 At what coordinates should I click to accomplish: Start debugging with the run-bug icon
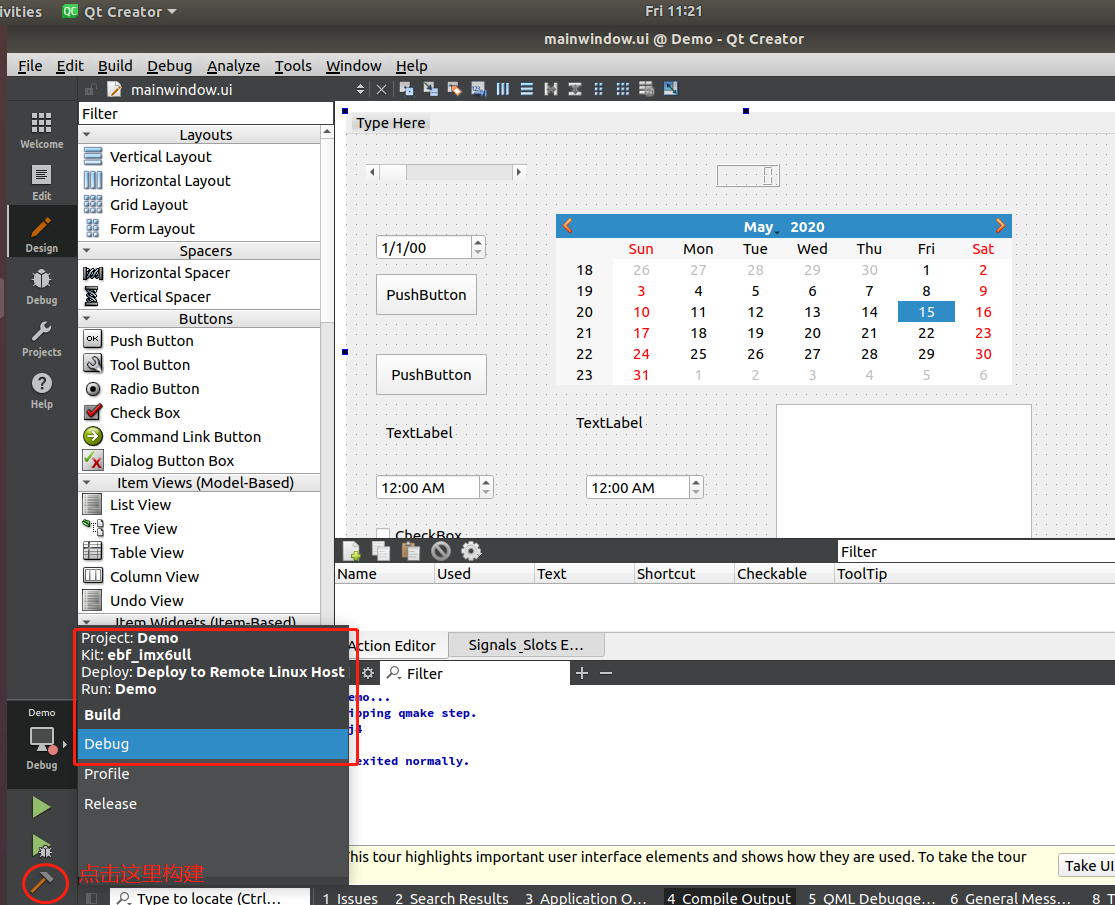(x=41, y=845)
